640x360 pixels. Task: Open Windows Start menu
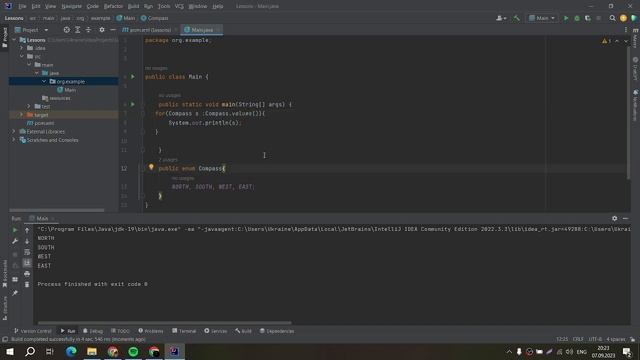9,351
